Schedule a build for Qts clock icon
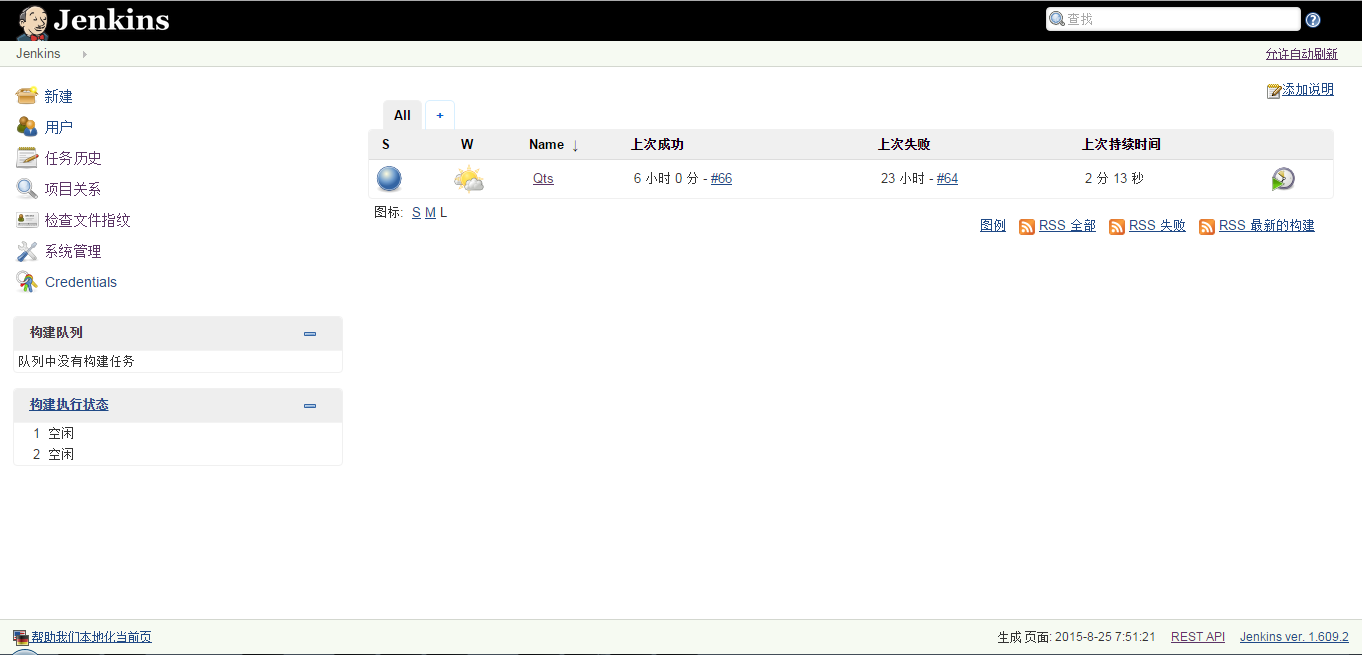Image resolution: width=1362 pixels, height=655 pixels. 1283,179
